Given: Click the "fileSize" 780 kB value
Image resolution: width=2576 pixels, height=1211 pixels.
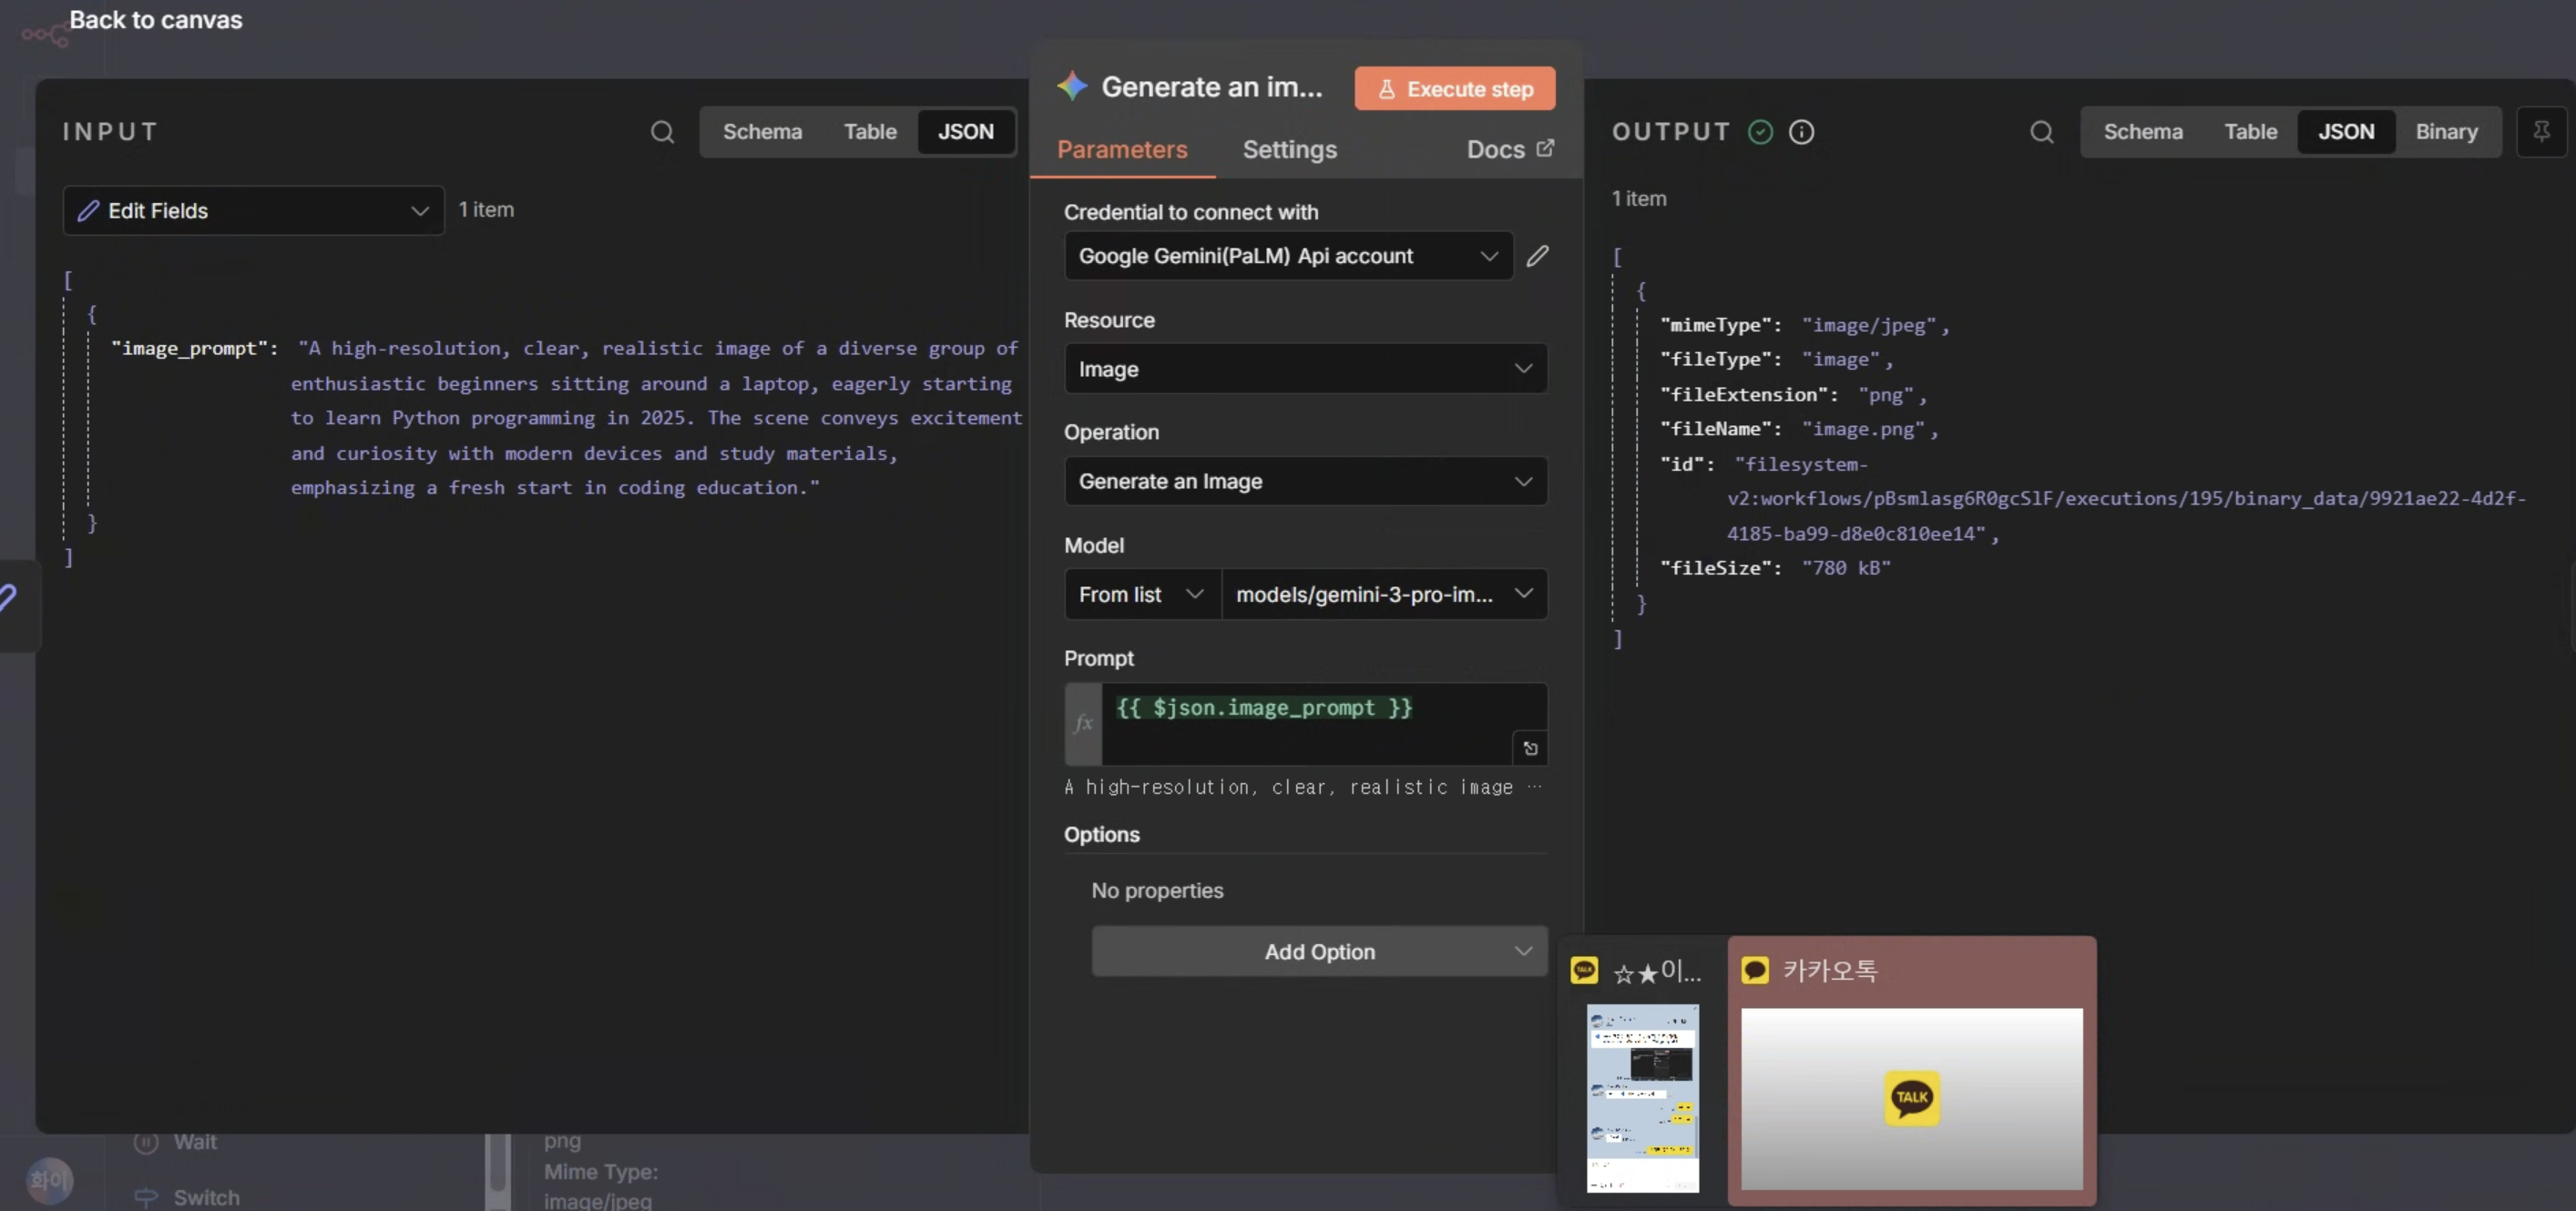Looking at the screenshot, I should [1846, 568].
